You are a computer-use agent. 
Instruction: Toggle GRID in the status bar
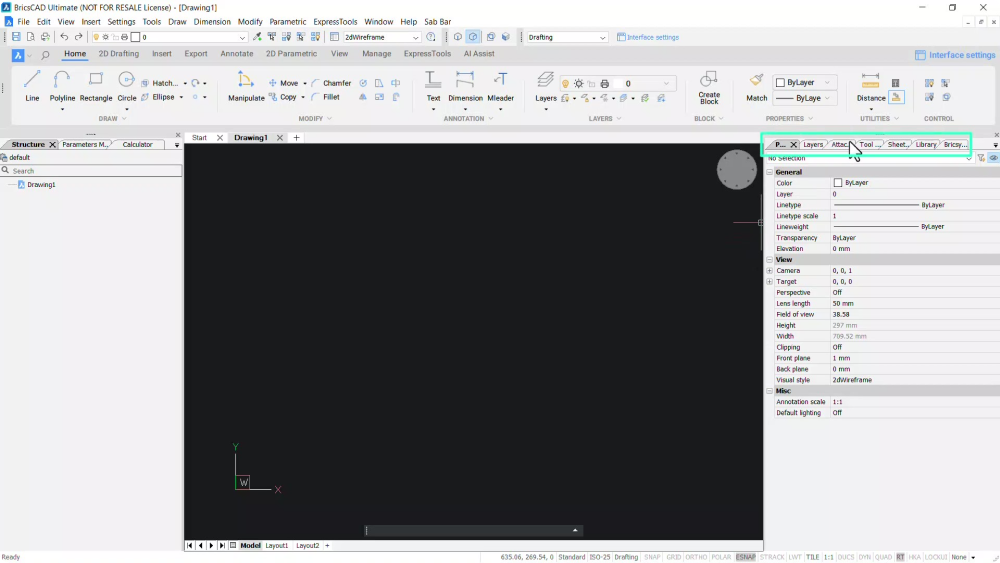click(x=673, y=557)
